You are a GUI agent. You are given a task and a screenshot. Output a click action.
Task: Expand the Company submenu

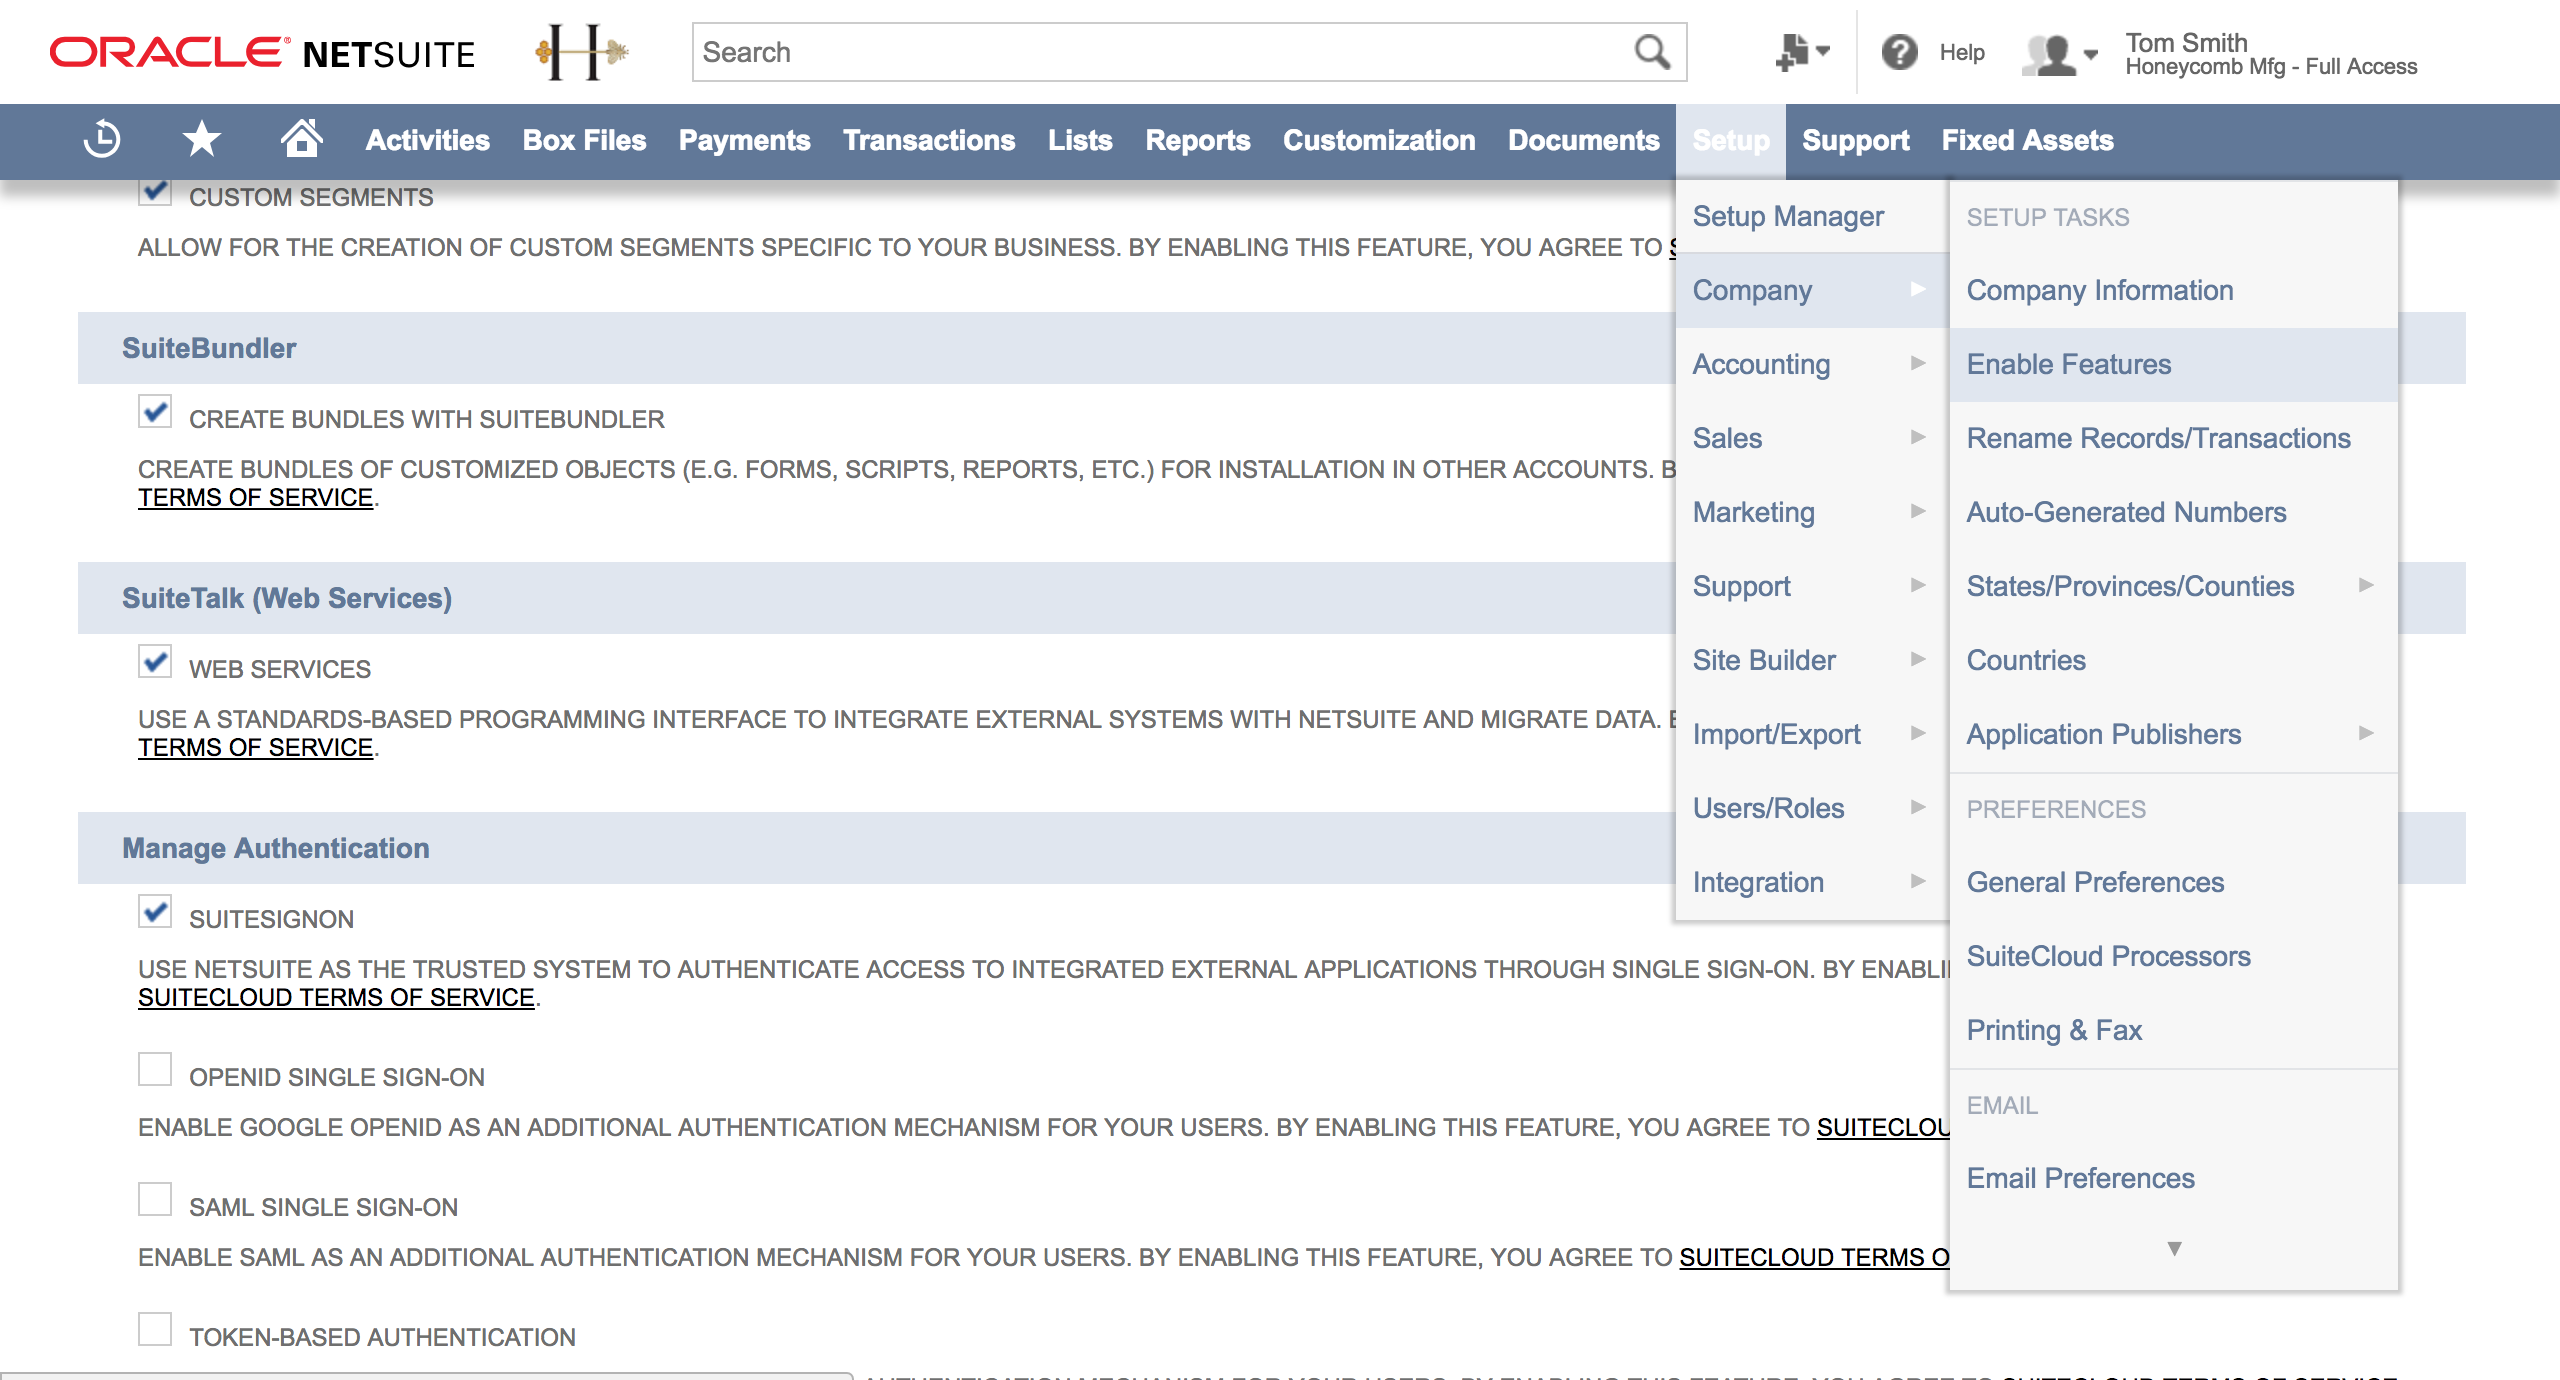pos(1811,290)
